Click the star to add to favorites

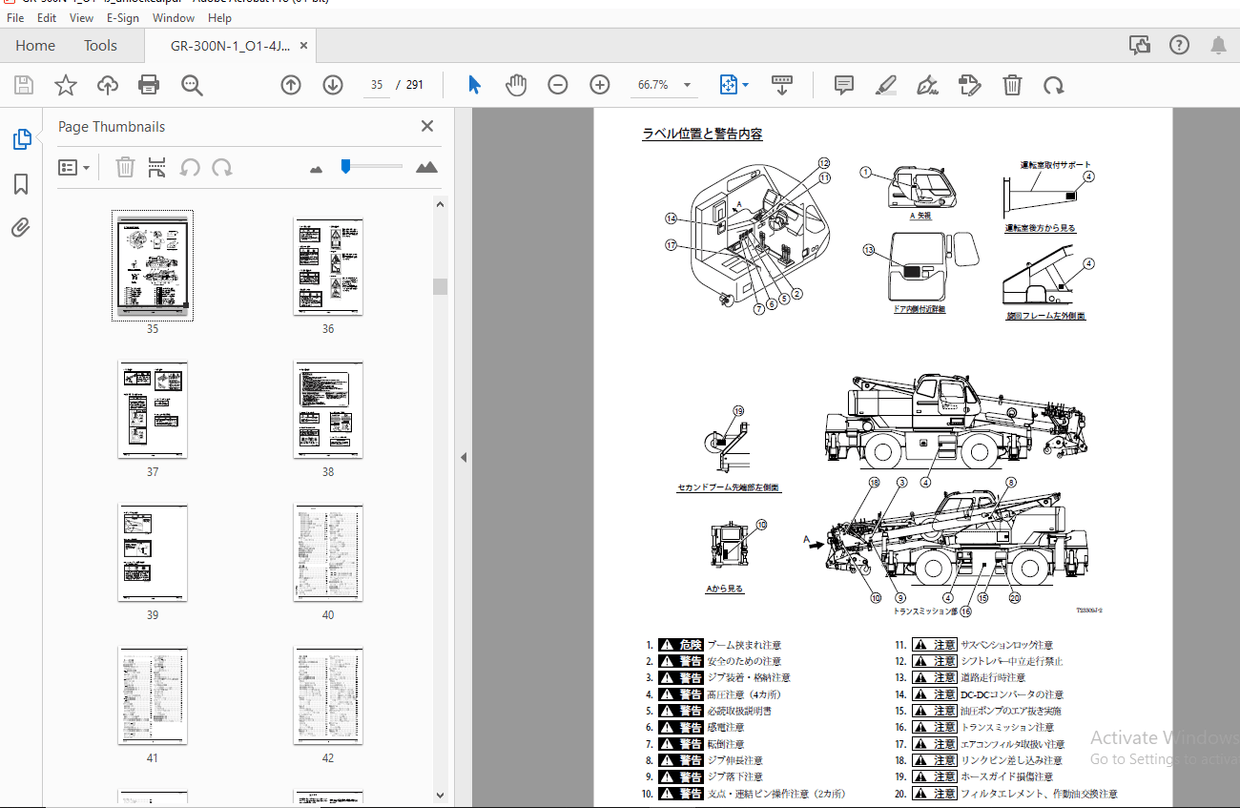pyautogui.click(x=65, y=85)
